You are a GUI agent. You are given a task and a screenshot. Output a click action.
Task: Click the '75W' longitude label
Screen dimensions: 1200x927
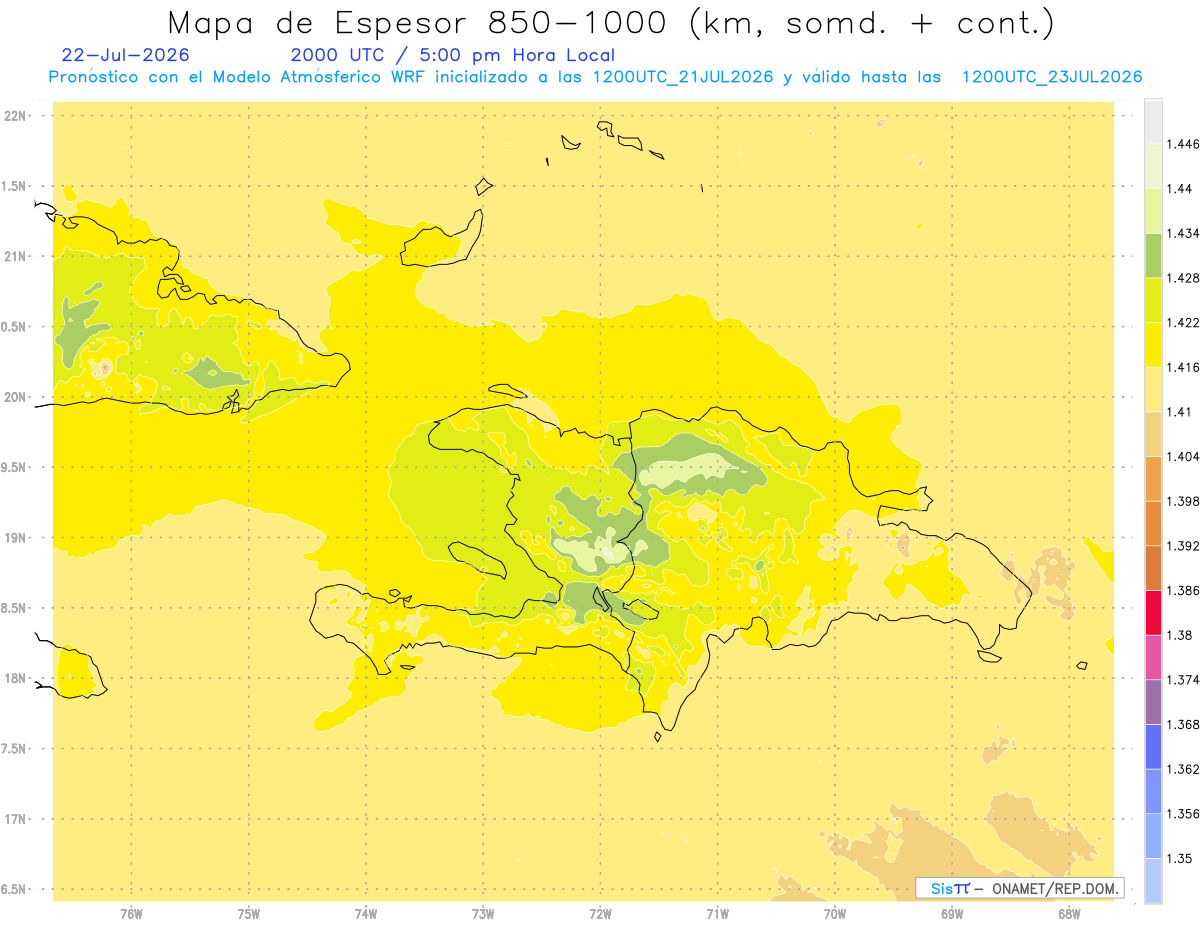click(248, 913)
